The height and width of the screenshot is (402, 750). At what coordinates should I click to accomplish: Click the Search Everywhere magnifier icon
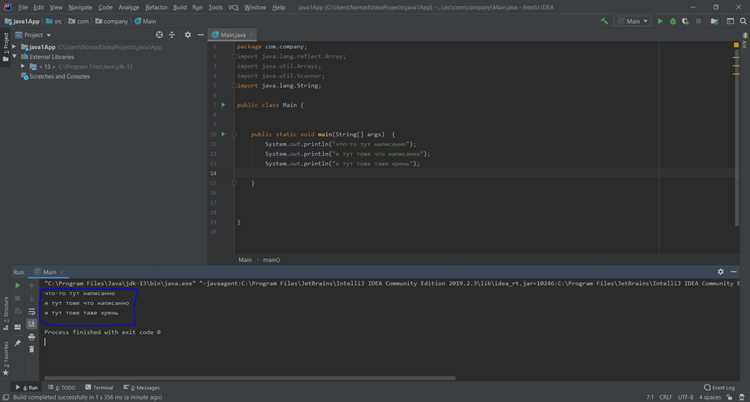[x=743, y=21]
